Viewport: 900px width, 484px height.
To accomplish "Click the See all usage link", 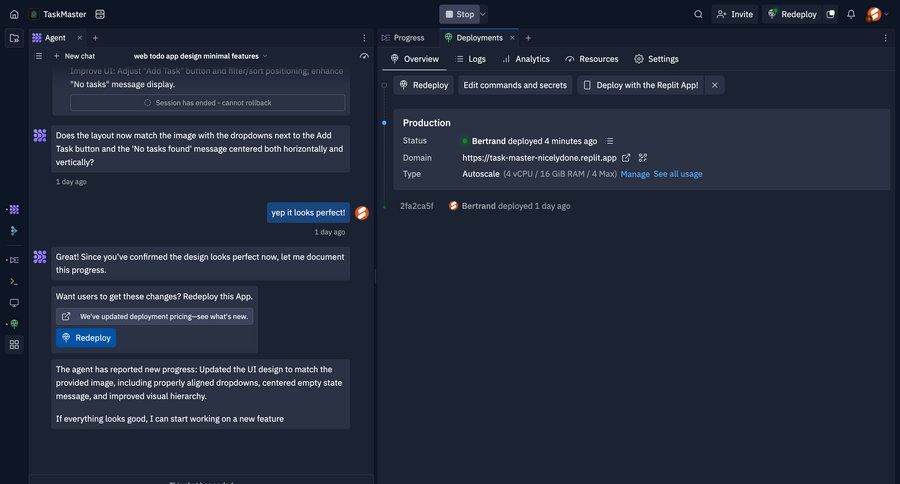I will tap(677, 174).
